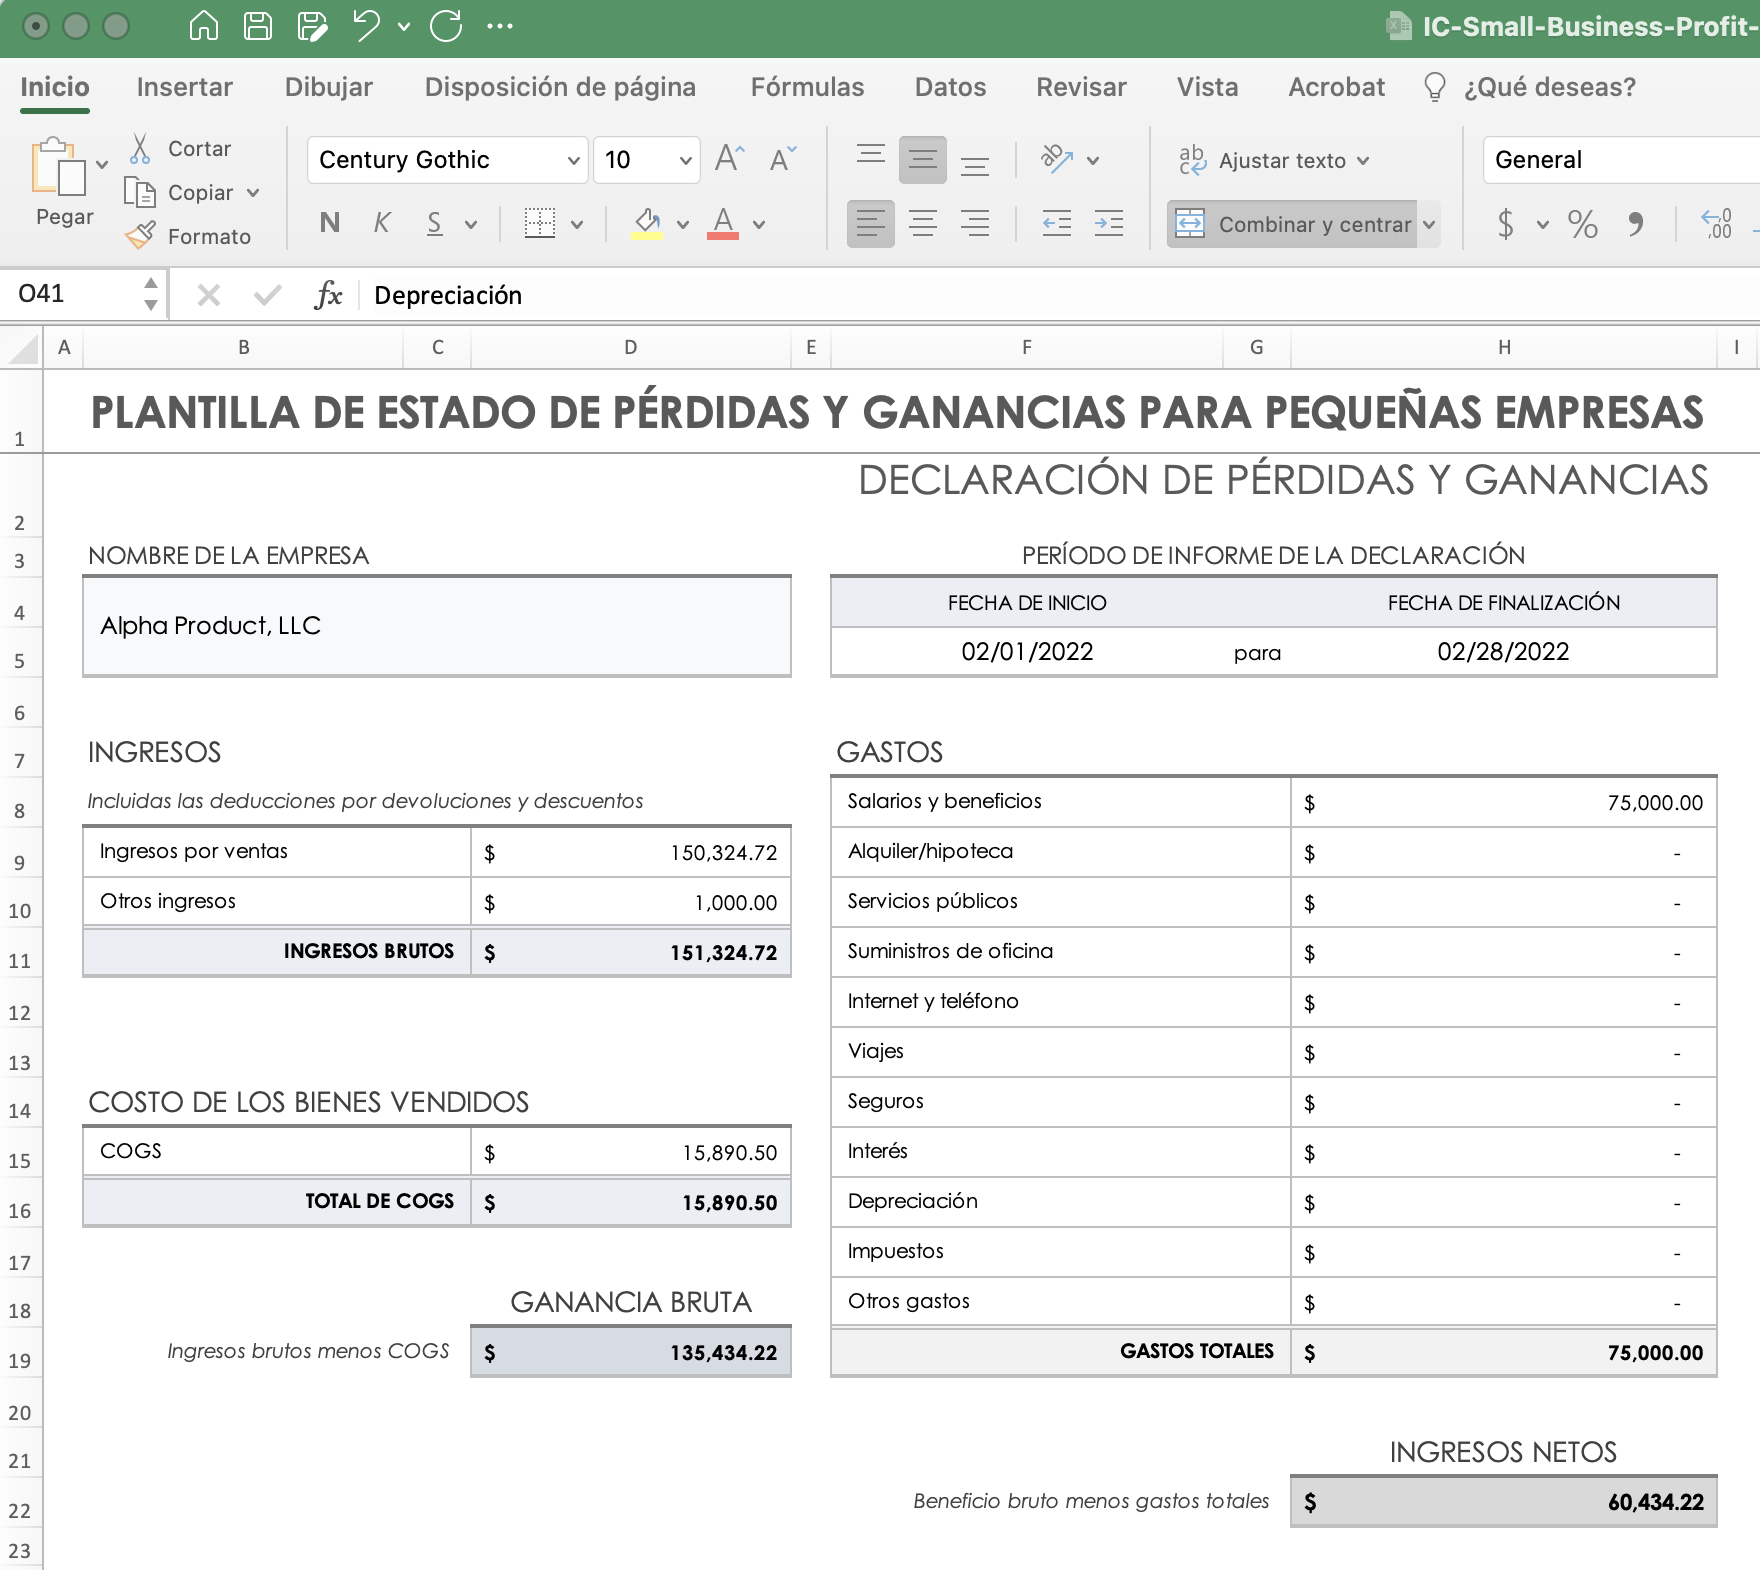The width and height of the screenshot is (1760, 1570).
Task: Toggle underline S formatting
Action: tap(434, 223)
